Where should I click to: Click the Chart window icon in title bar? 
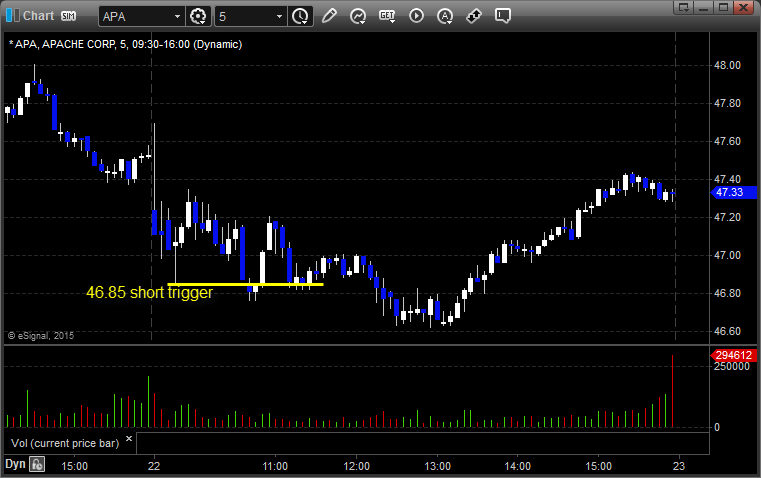pos(12,15)
